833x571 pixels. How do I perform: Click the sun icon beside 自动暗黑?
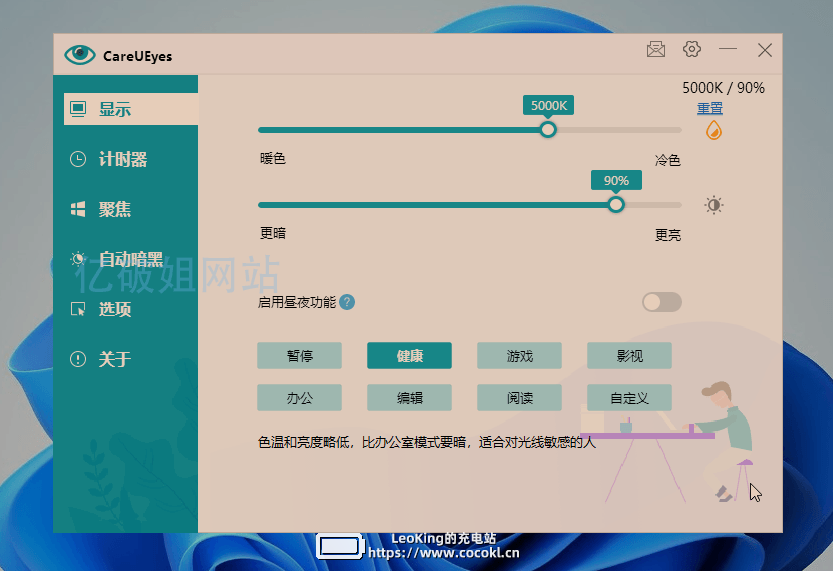coord(78,259)
